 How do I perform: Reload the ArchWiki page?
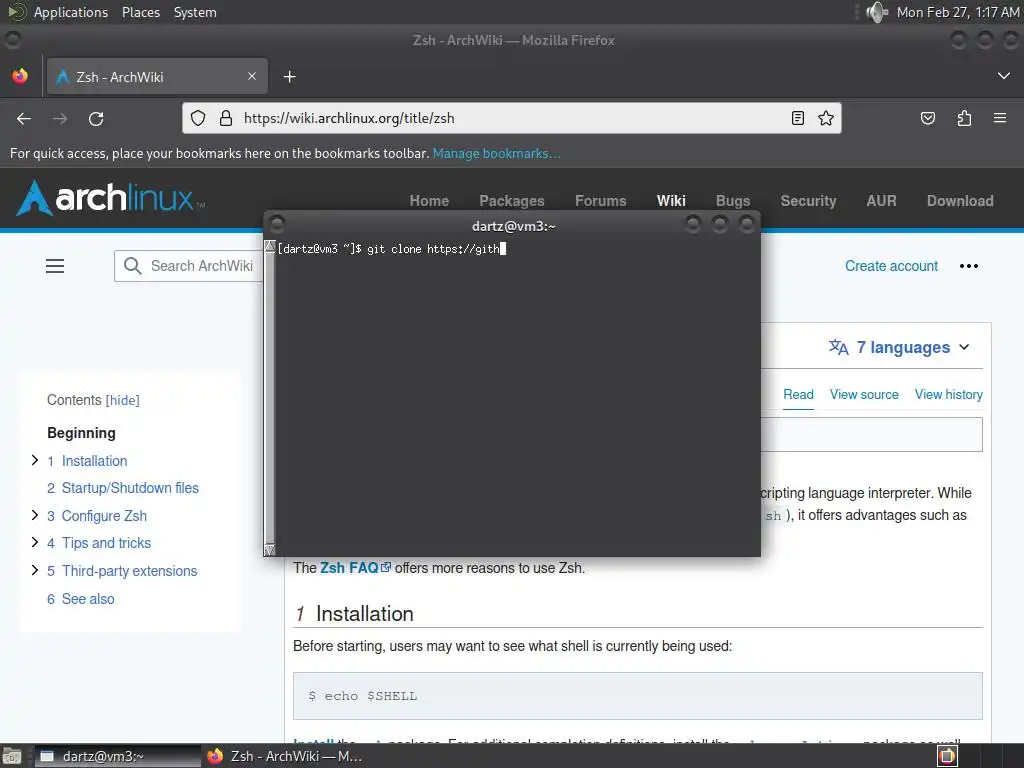pyautogui.click(x=96, y=118)
